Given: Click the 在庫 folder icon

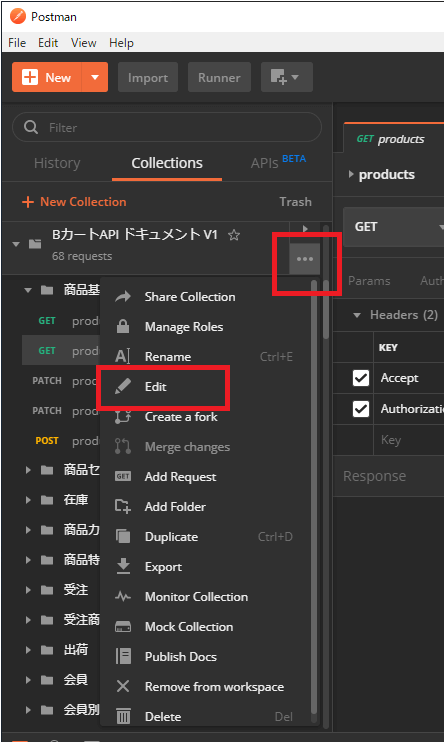Looking at the screenshot, I should [47, 499].
